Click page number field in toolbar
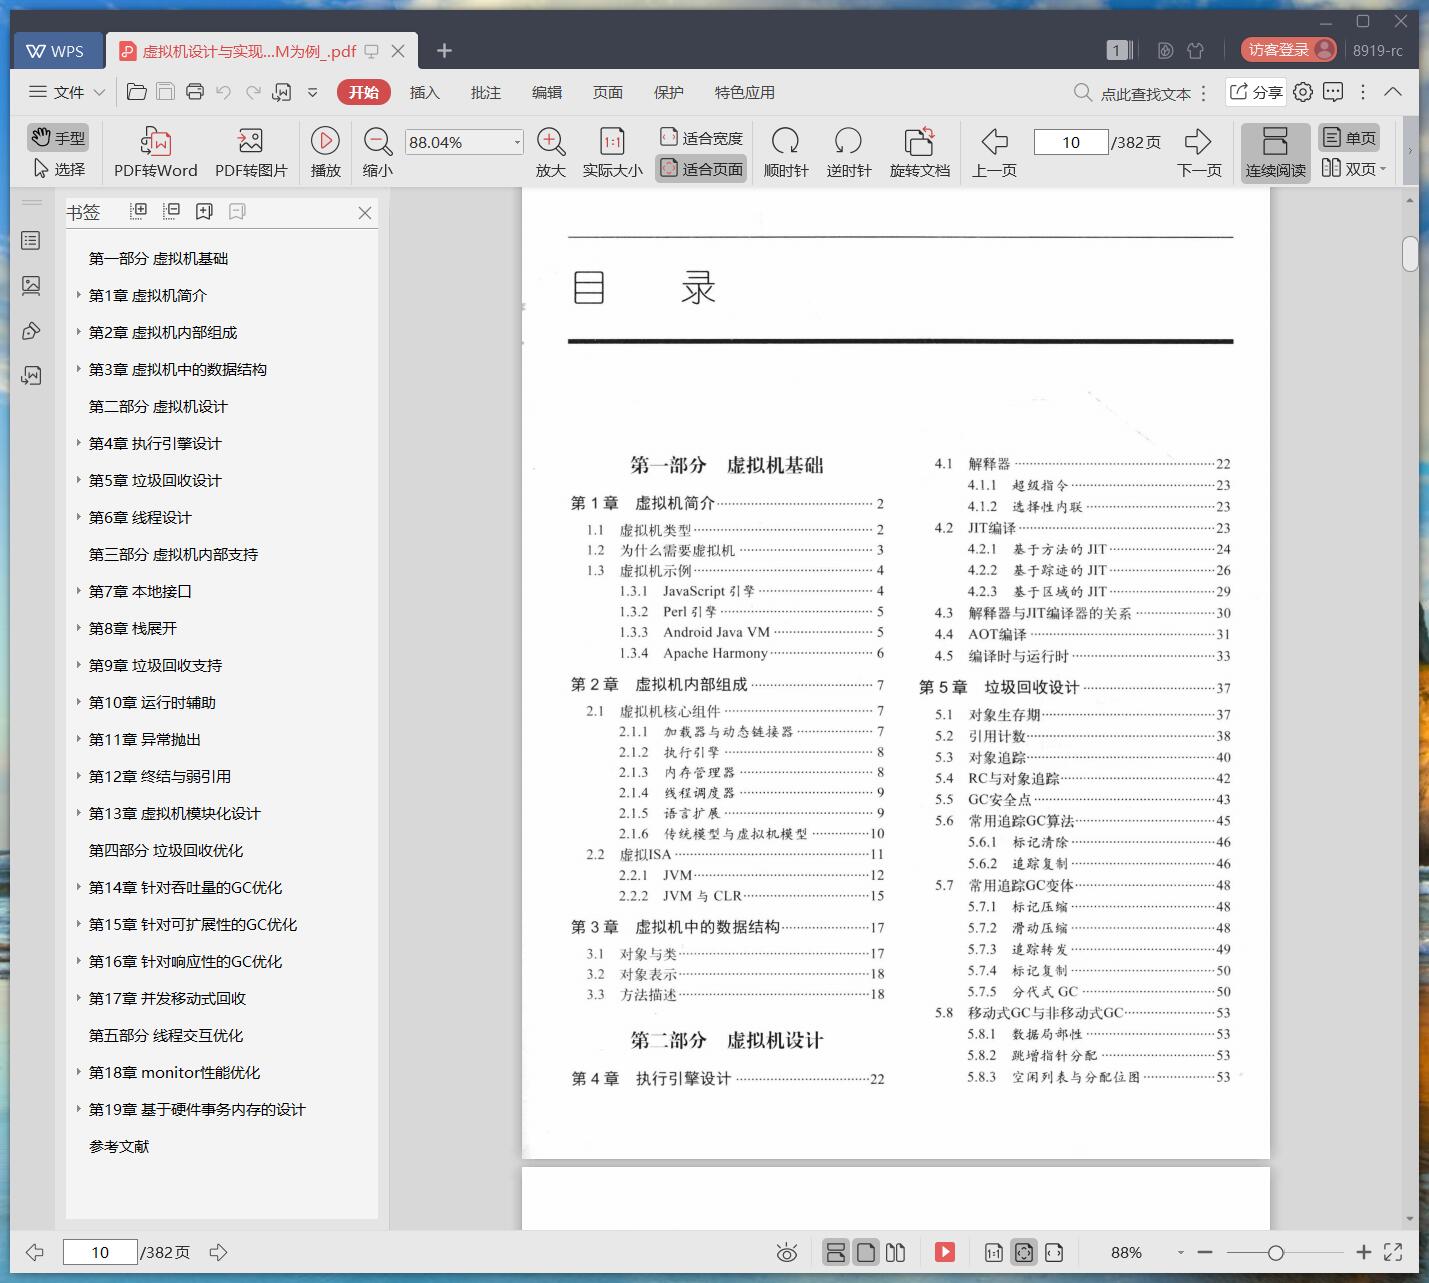 point(1071,142)
